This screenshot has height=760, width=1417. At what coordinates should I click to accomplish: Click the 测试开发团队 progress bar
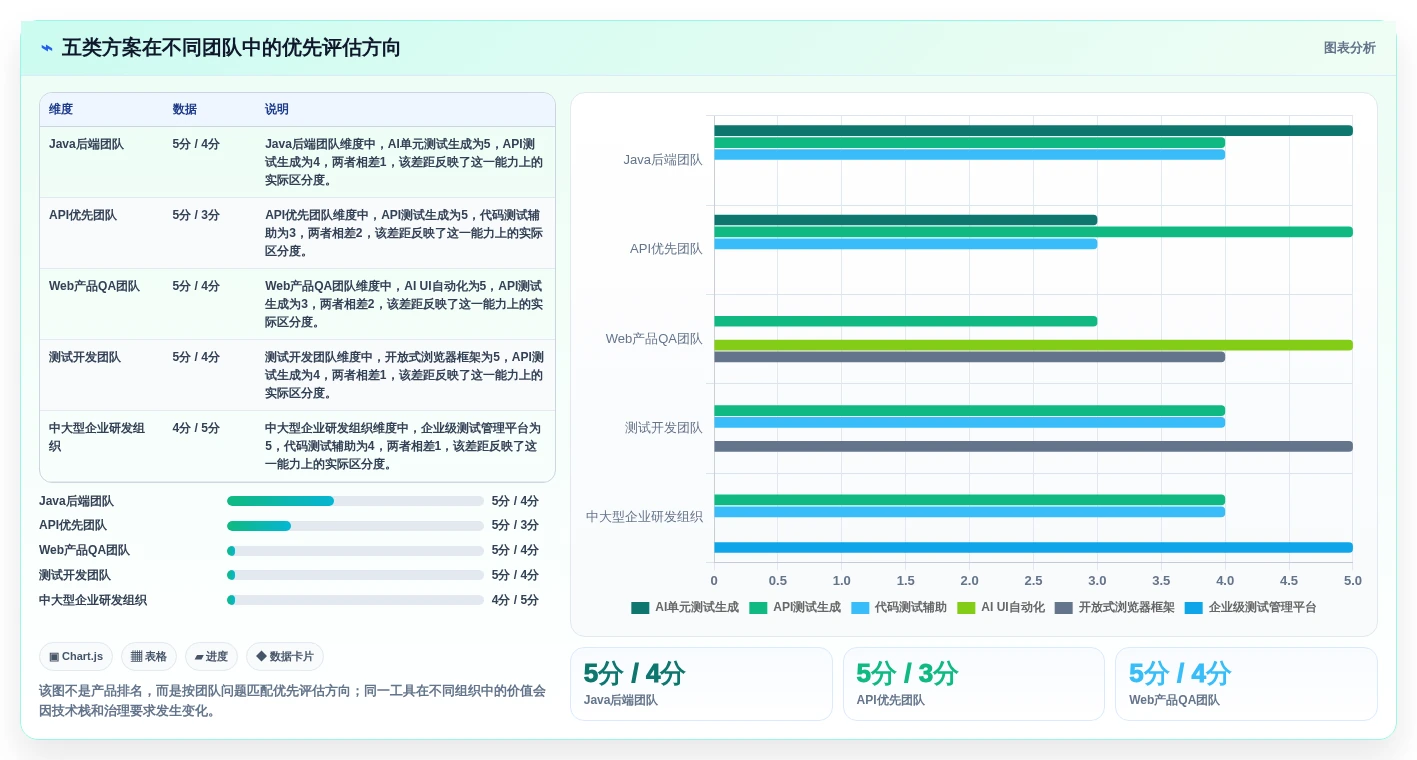[x=355, y=575]
